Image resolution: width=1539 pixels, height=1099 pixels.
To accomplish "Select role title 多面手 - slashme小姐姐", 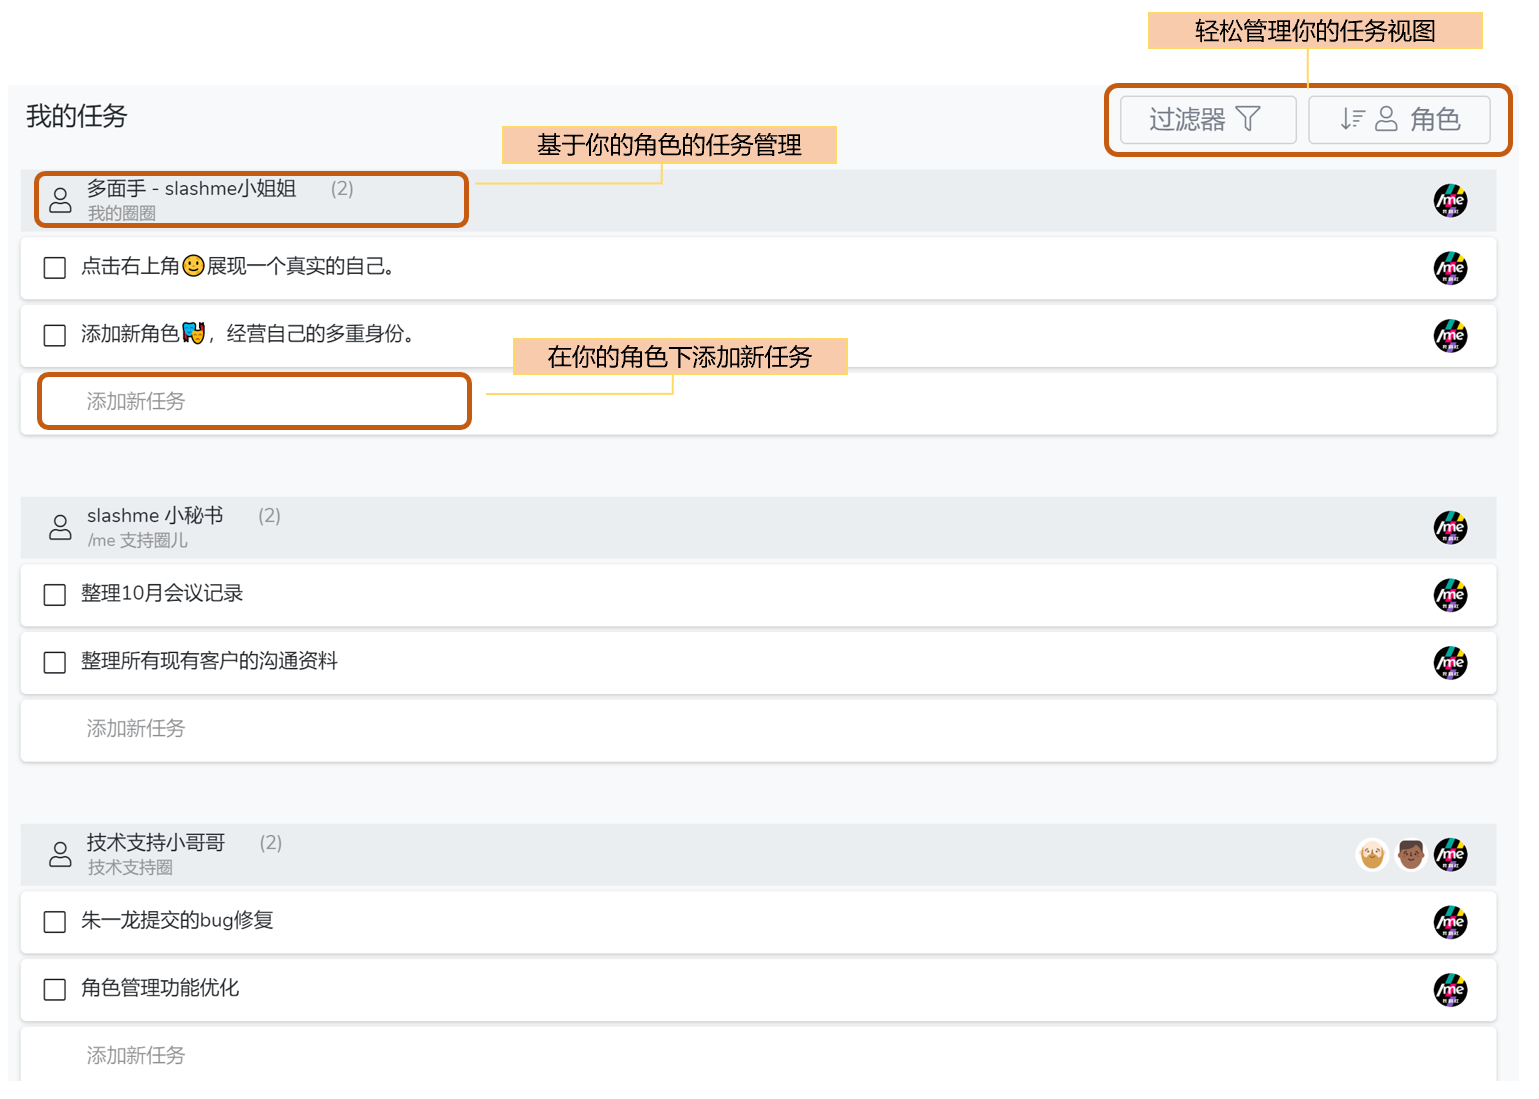I will click(191, 188).
